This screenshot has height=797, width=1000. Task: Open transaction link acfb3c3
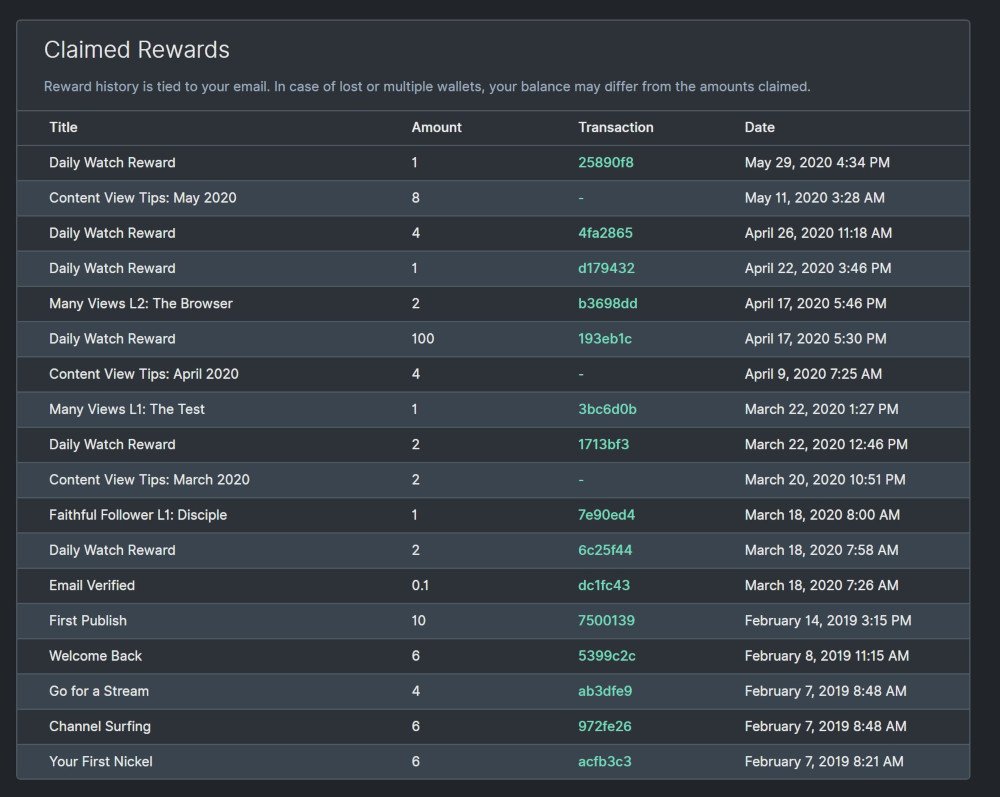(x=605, y=761)
